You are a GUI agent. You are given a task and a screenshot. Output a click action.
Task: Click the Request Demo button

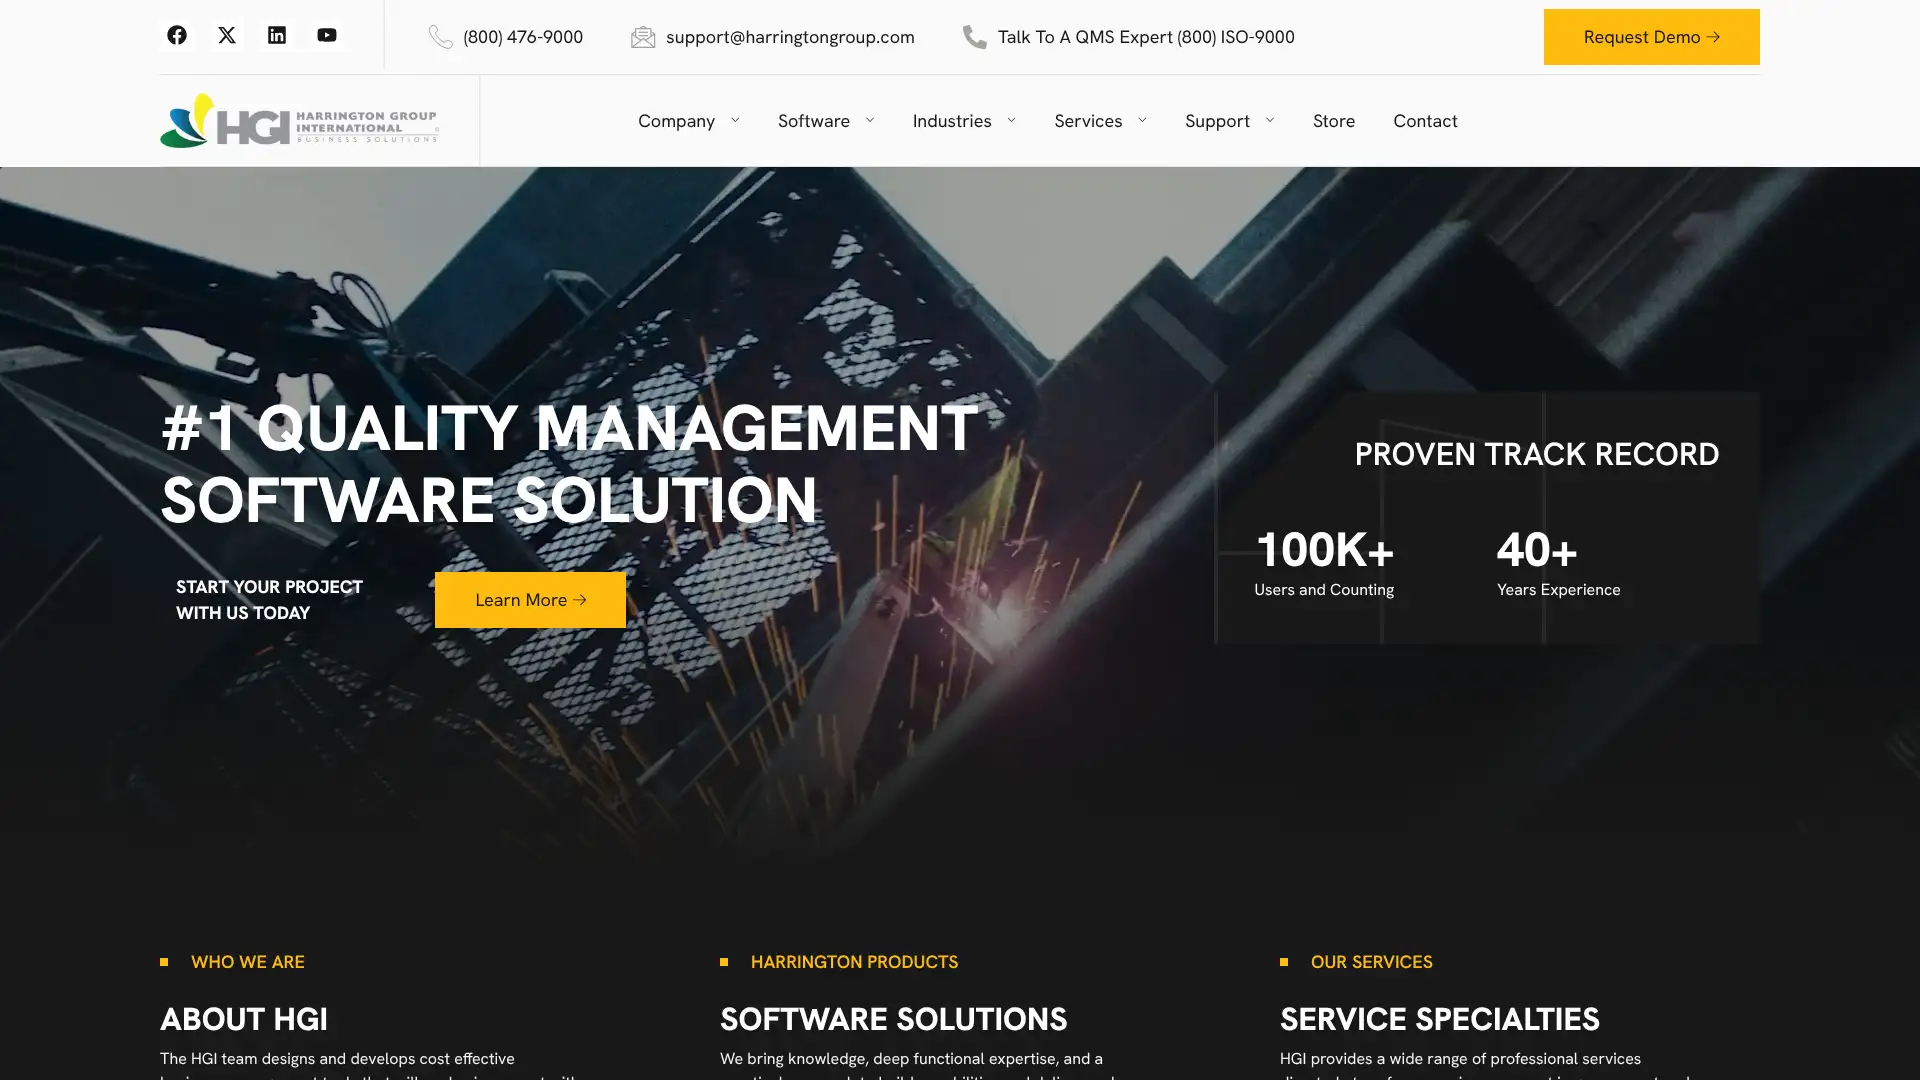tap(1652, 37)
